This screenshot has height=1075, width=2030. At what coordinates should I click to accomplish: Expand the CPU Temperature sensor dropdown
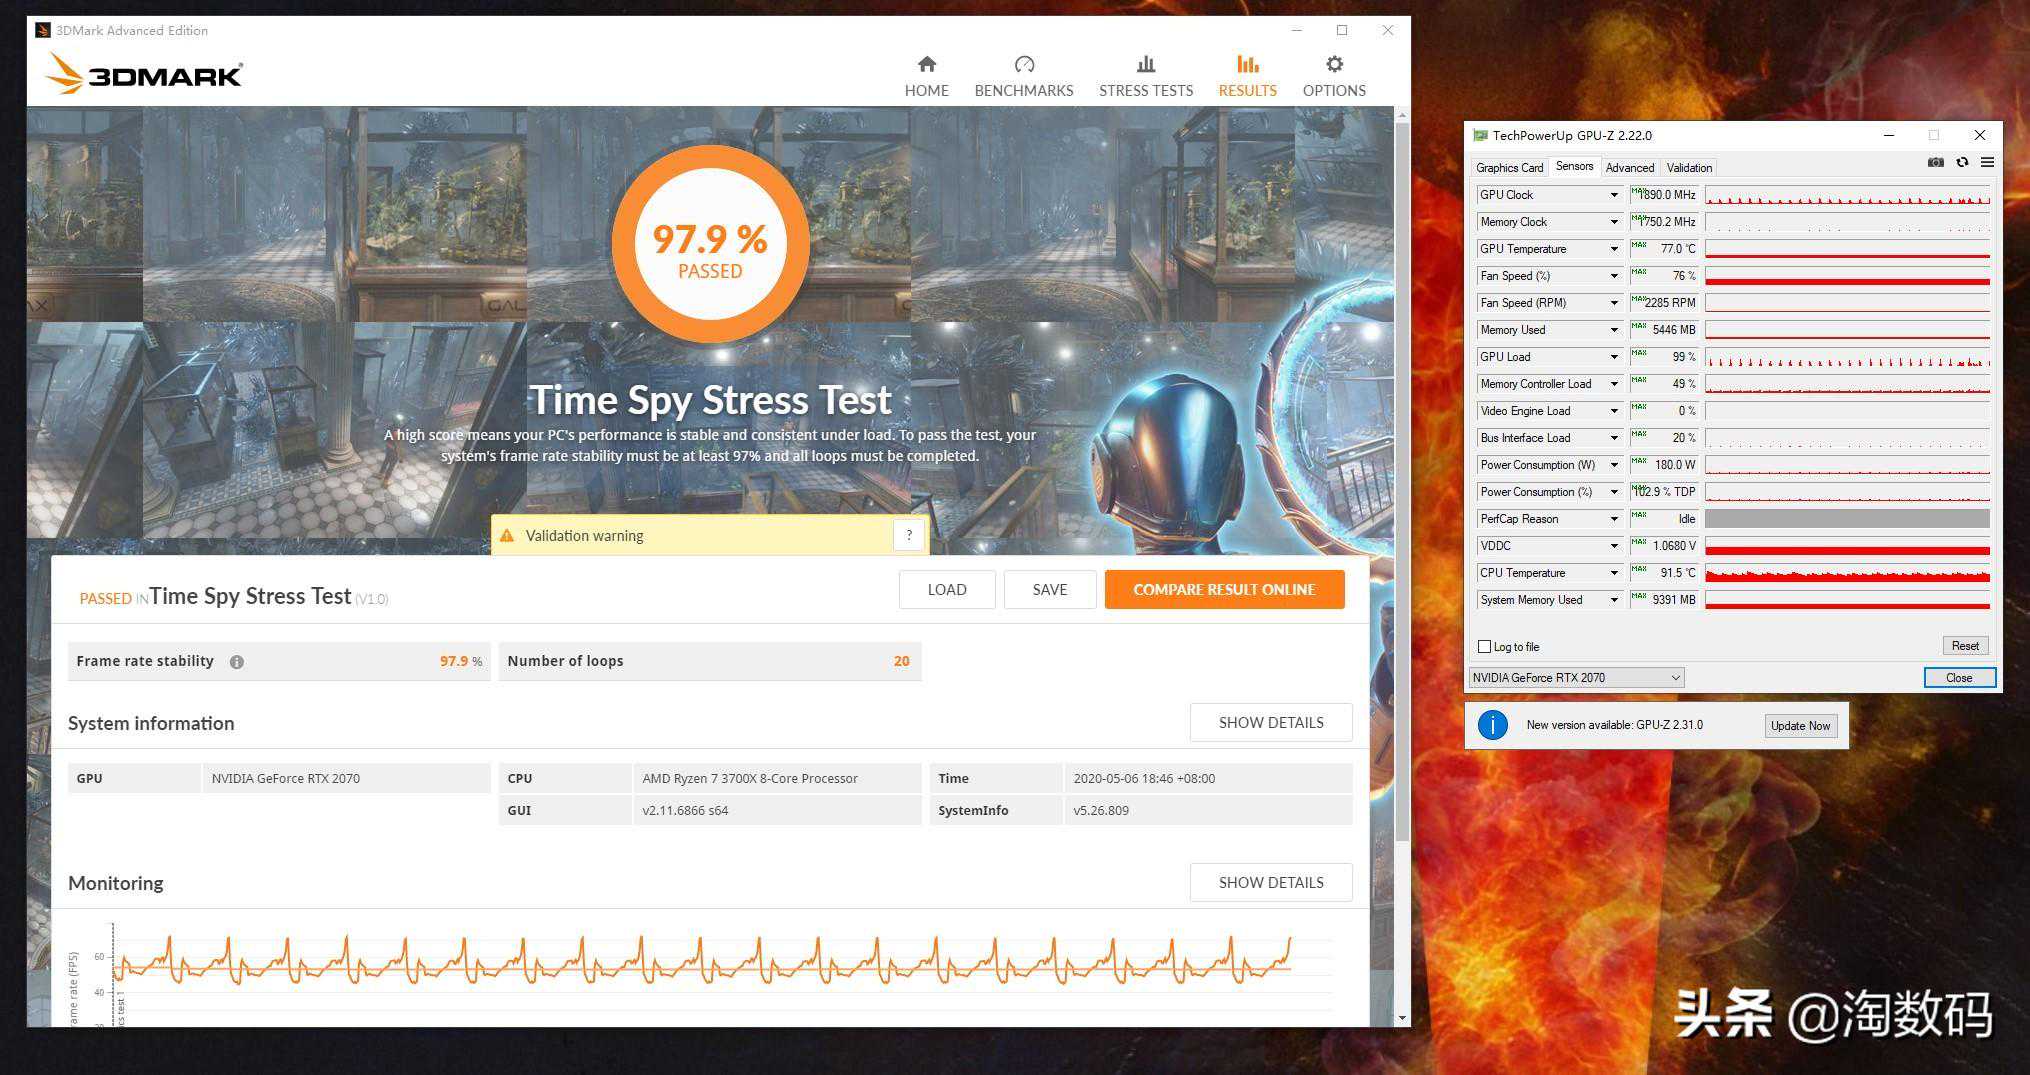(x=1613, y=573)
